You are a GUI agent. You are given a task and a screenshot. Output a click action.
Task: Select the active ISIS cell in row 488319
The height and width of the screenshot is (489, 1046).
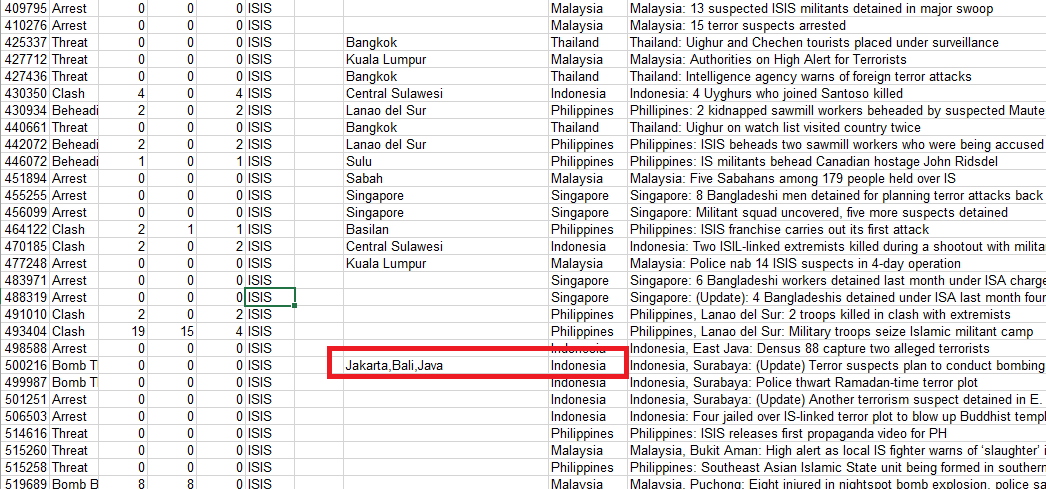tap(270, 298)
